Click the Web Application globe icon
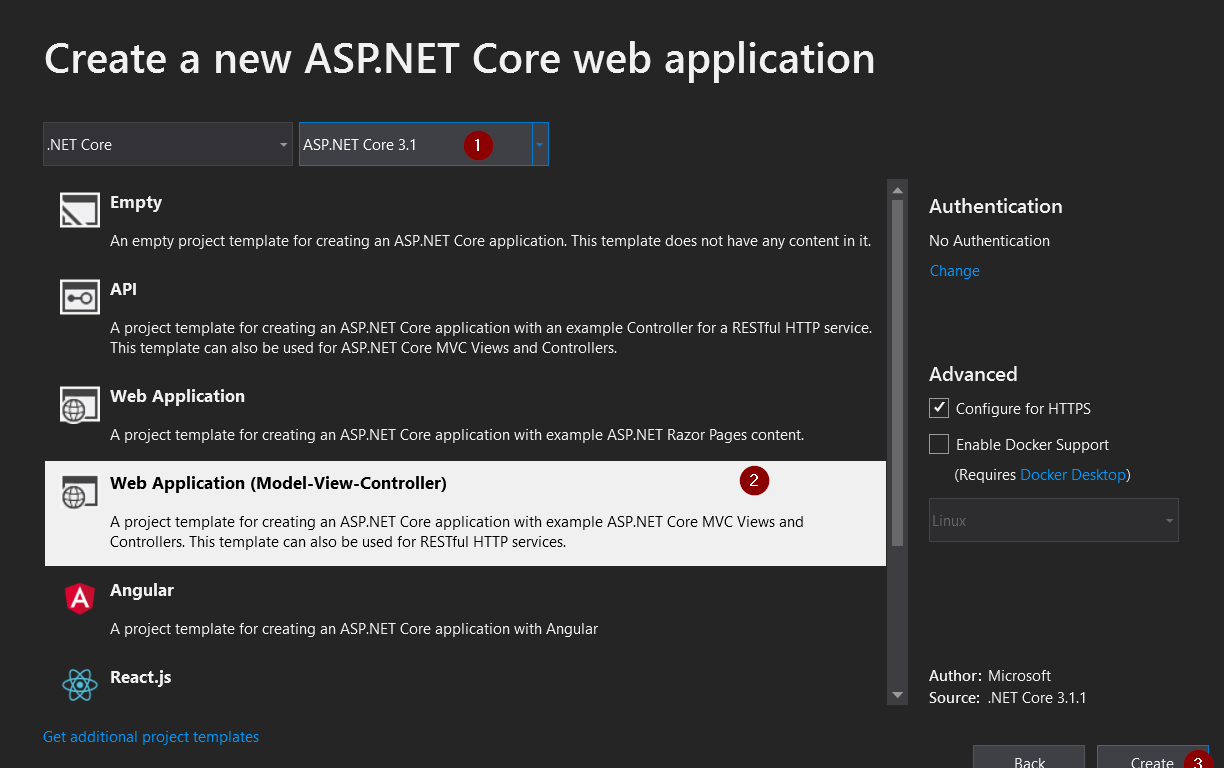Screen dimensions: 1224x768 [80, 405]
